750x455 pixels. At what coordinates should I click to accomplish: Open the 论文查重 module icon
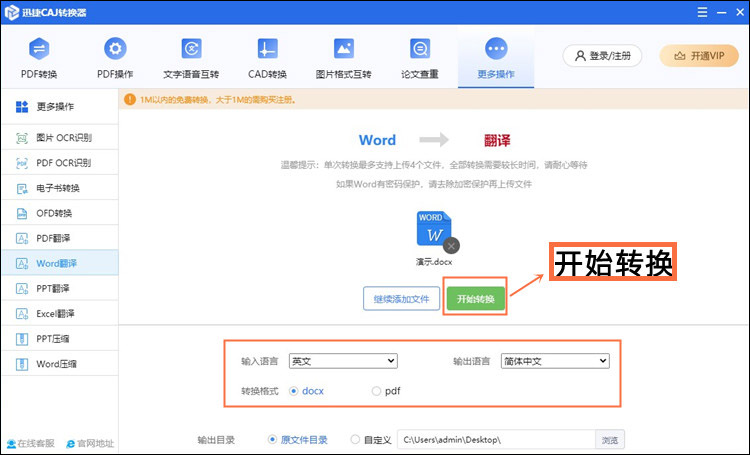pos(420,49)
